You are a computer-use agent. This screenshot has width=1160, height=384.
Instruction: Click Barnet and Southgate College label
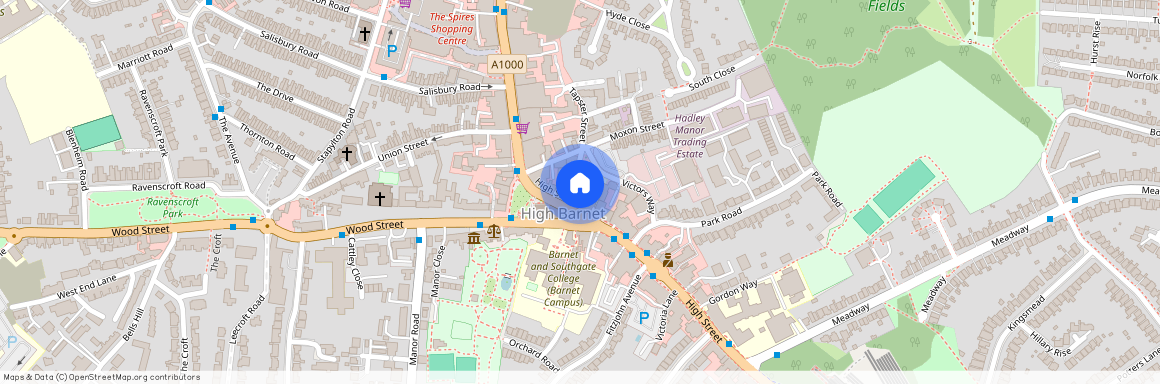click(x=563, y=278)
